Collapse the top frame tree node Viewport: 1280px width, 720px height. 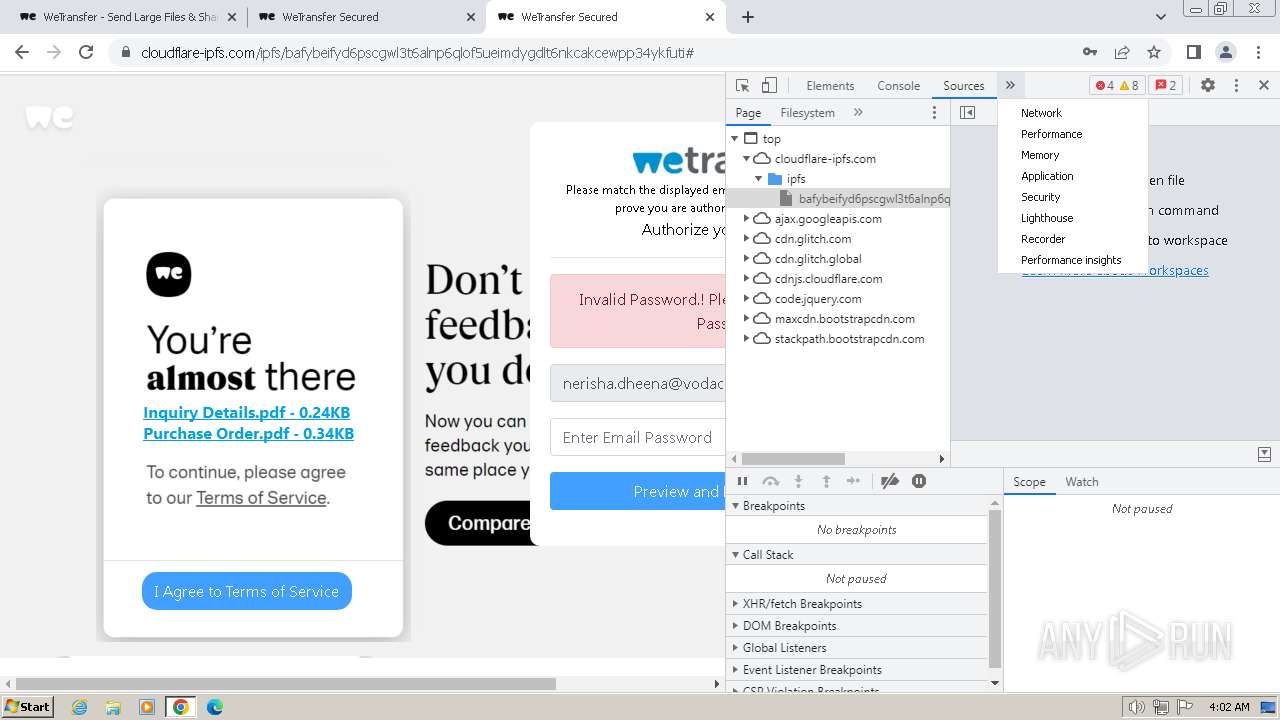pos(735,139)
